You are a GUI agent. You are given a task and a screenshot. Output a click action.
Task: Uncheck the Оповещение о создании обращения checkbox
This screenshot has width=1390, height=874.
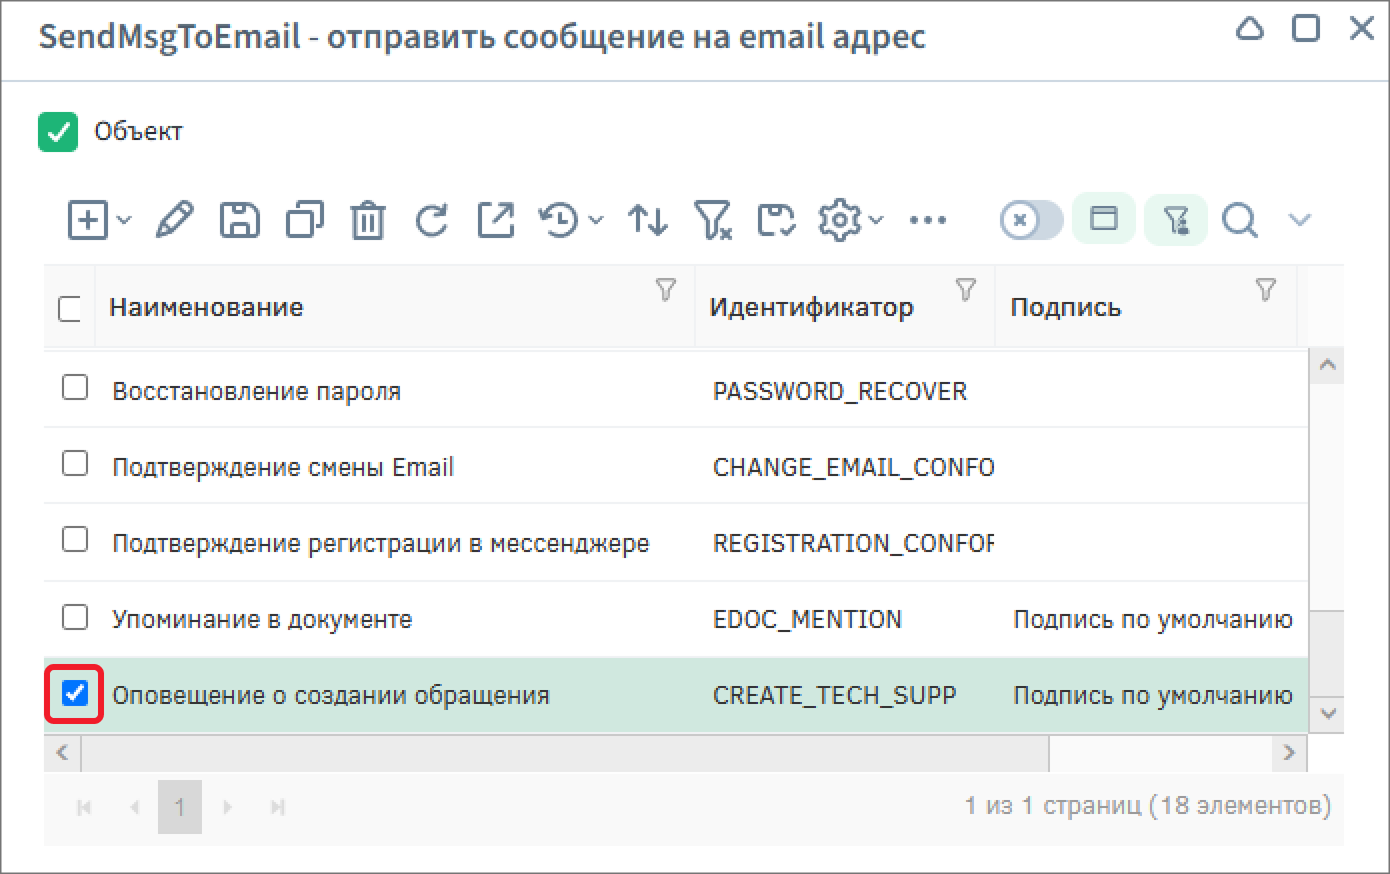click(x=75, y=692)
